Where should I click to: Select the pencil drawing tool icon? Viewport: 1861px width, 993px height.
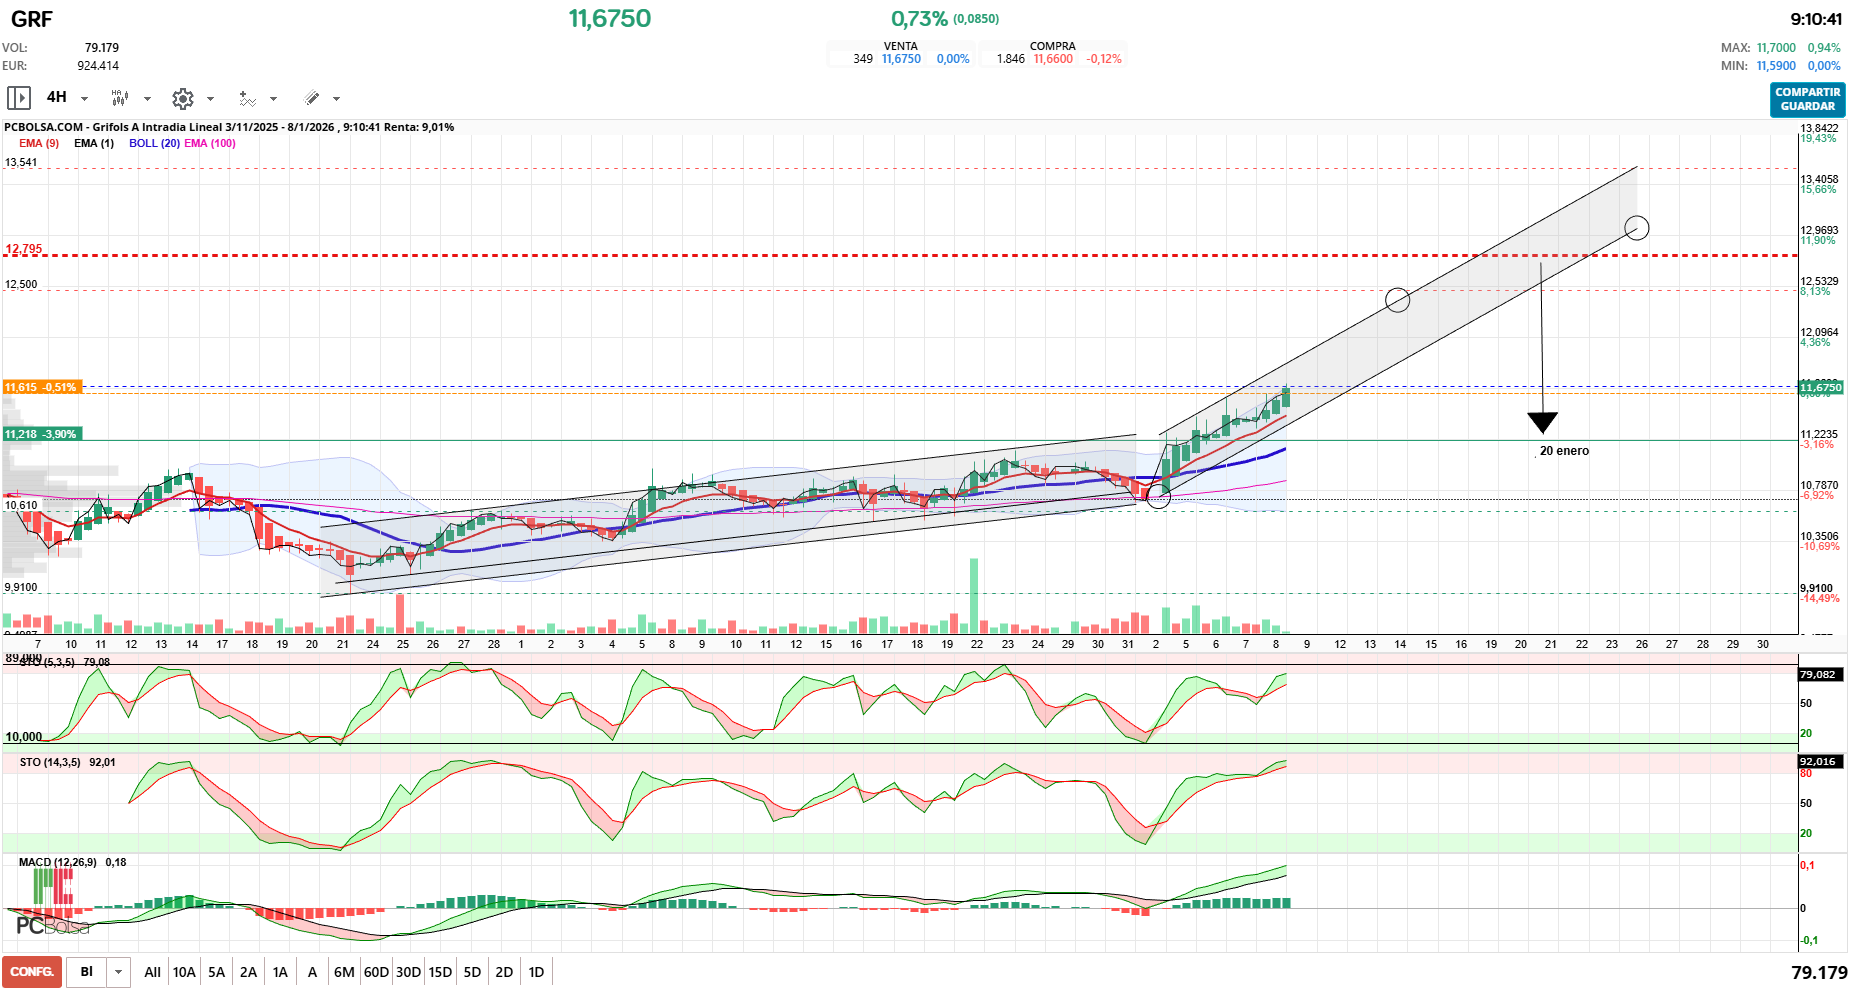click(312, 98)
